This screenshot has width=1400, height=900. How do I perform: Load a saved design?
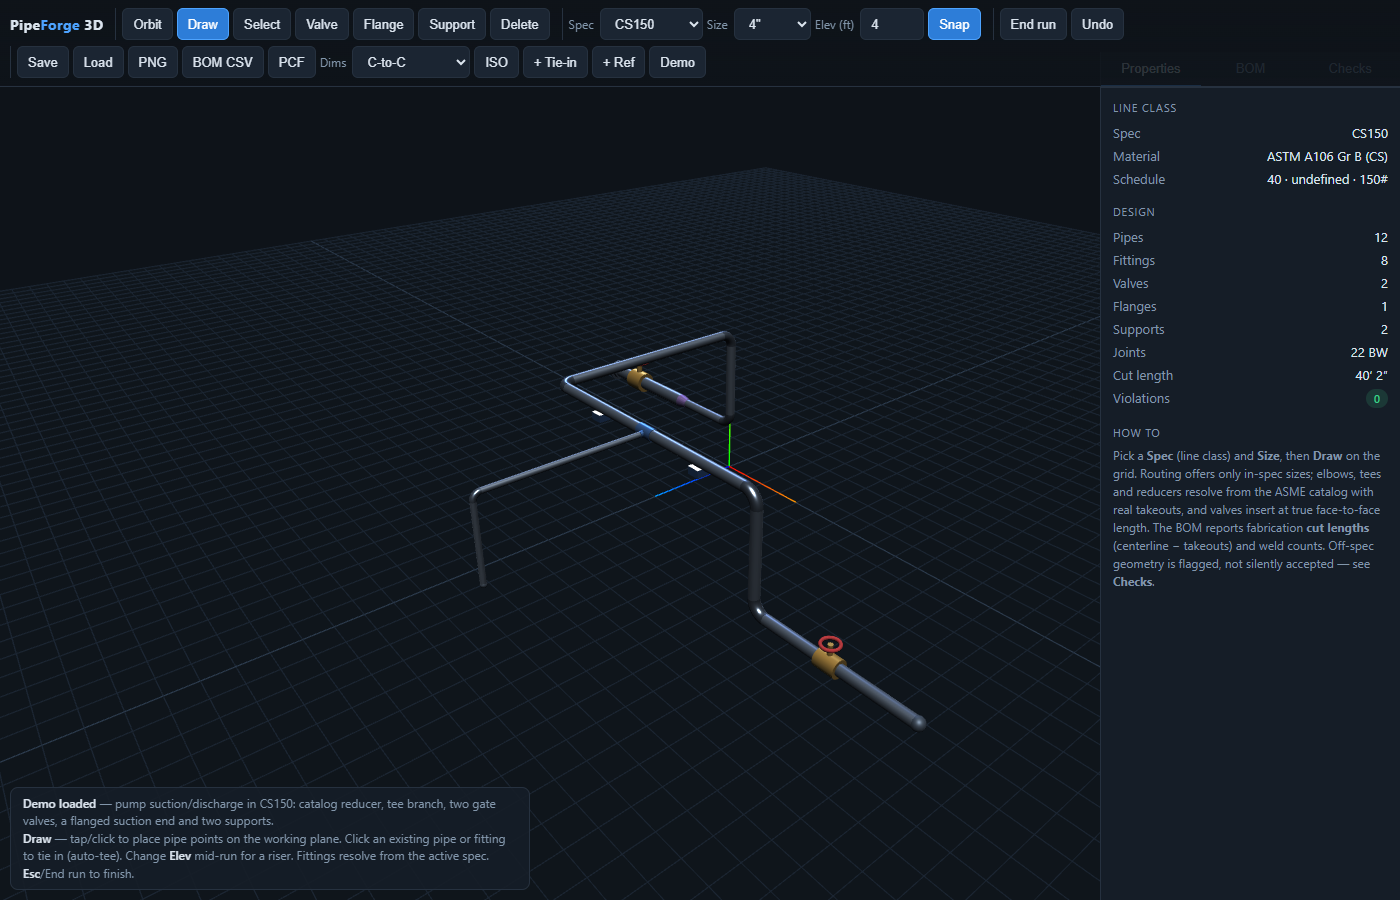pos(98,62)
